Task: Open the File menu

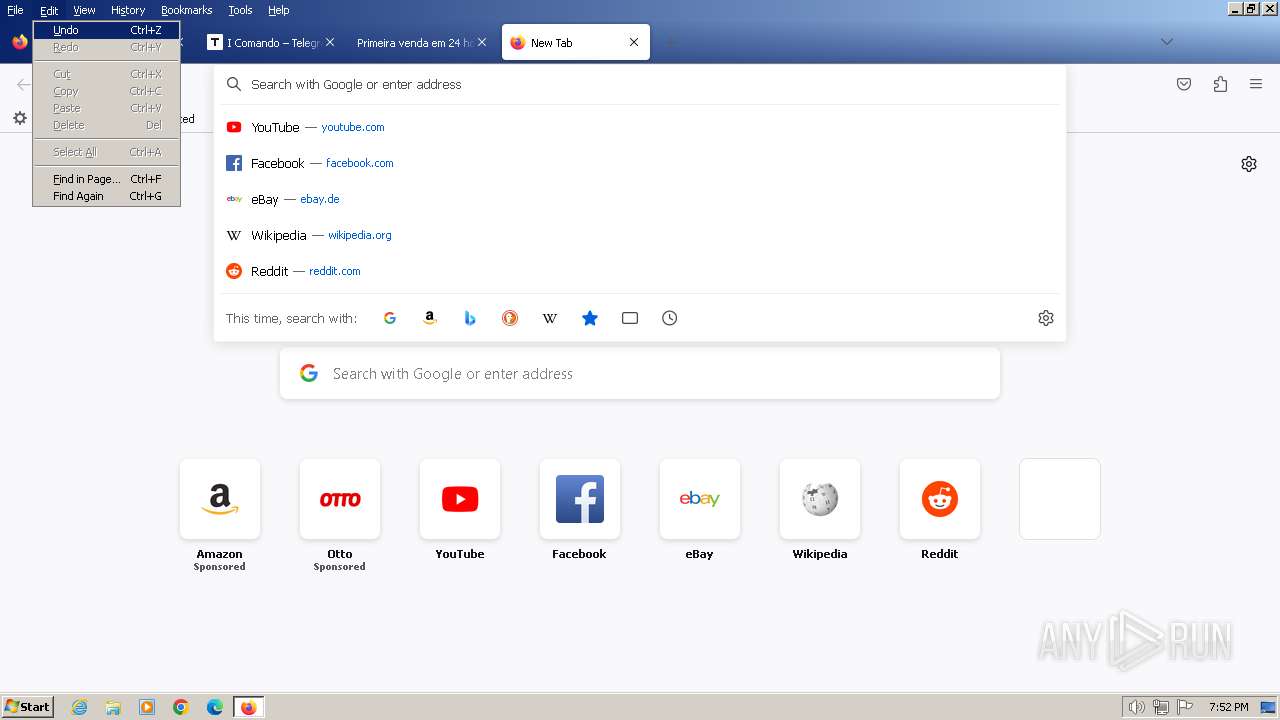Action: click(15, 10)
